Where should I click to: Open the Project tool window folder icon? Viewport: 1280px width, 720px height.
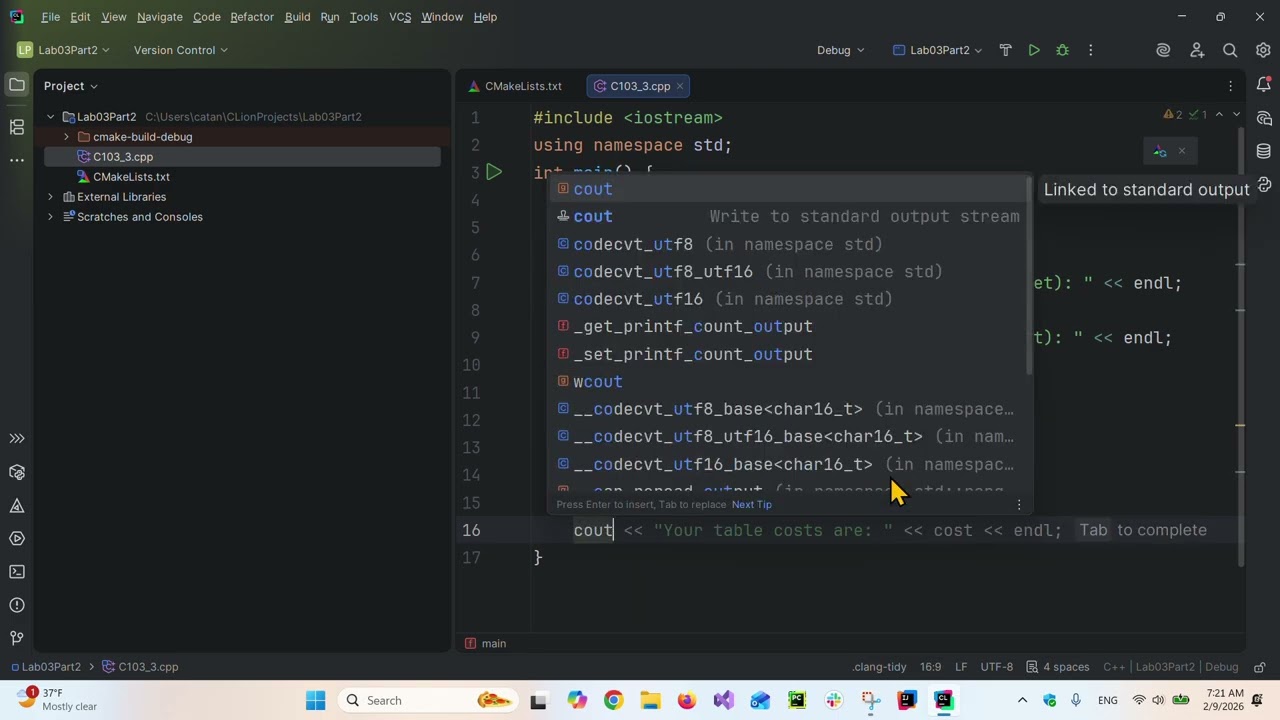coord(17,86)
